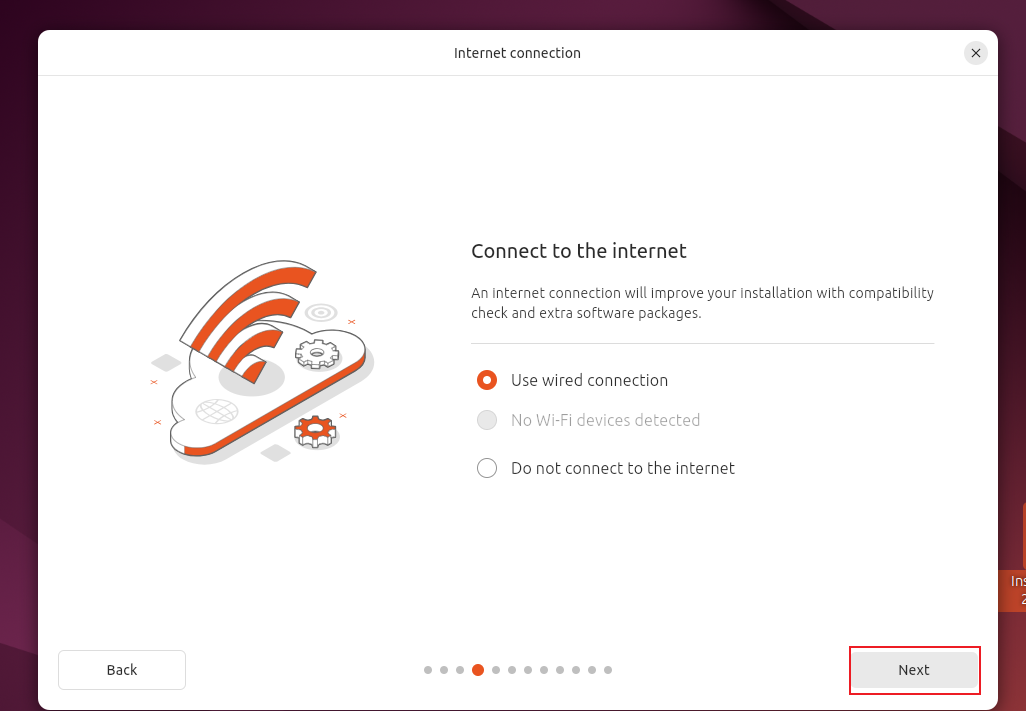Click the Internet connection window title
The width and height of the screenshot is (1026, 711).
(x=517, y=53)
